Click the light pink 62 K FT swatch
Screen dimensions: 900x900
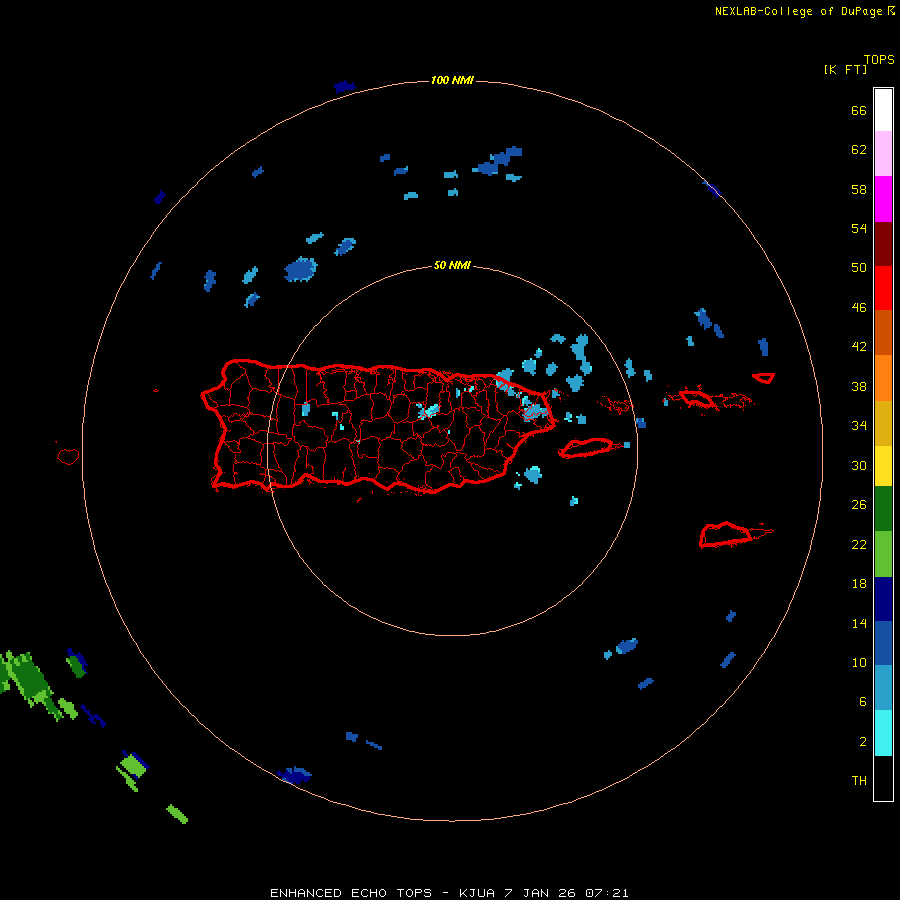(x=883, y=153)
